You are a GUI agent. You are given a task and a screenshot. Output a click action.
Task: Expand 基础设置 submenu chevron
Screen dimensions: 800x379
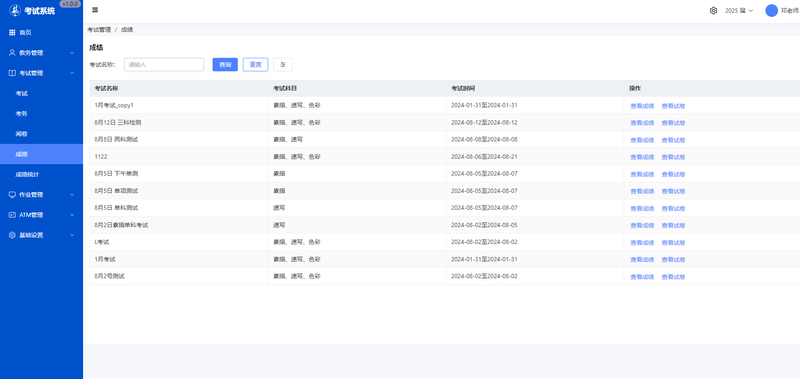tap(72, 235)
